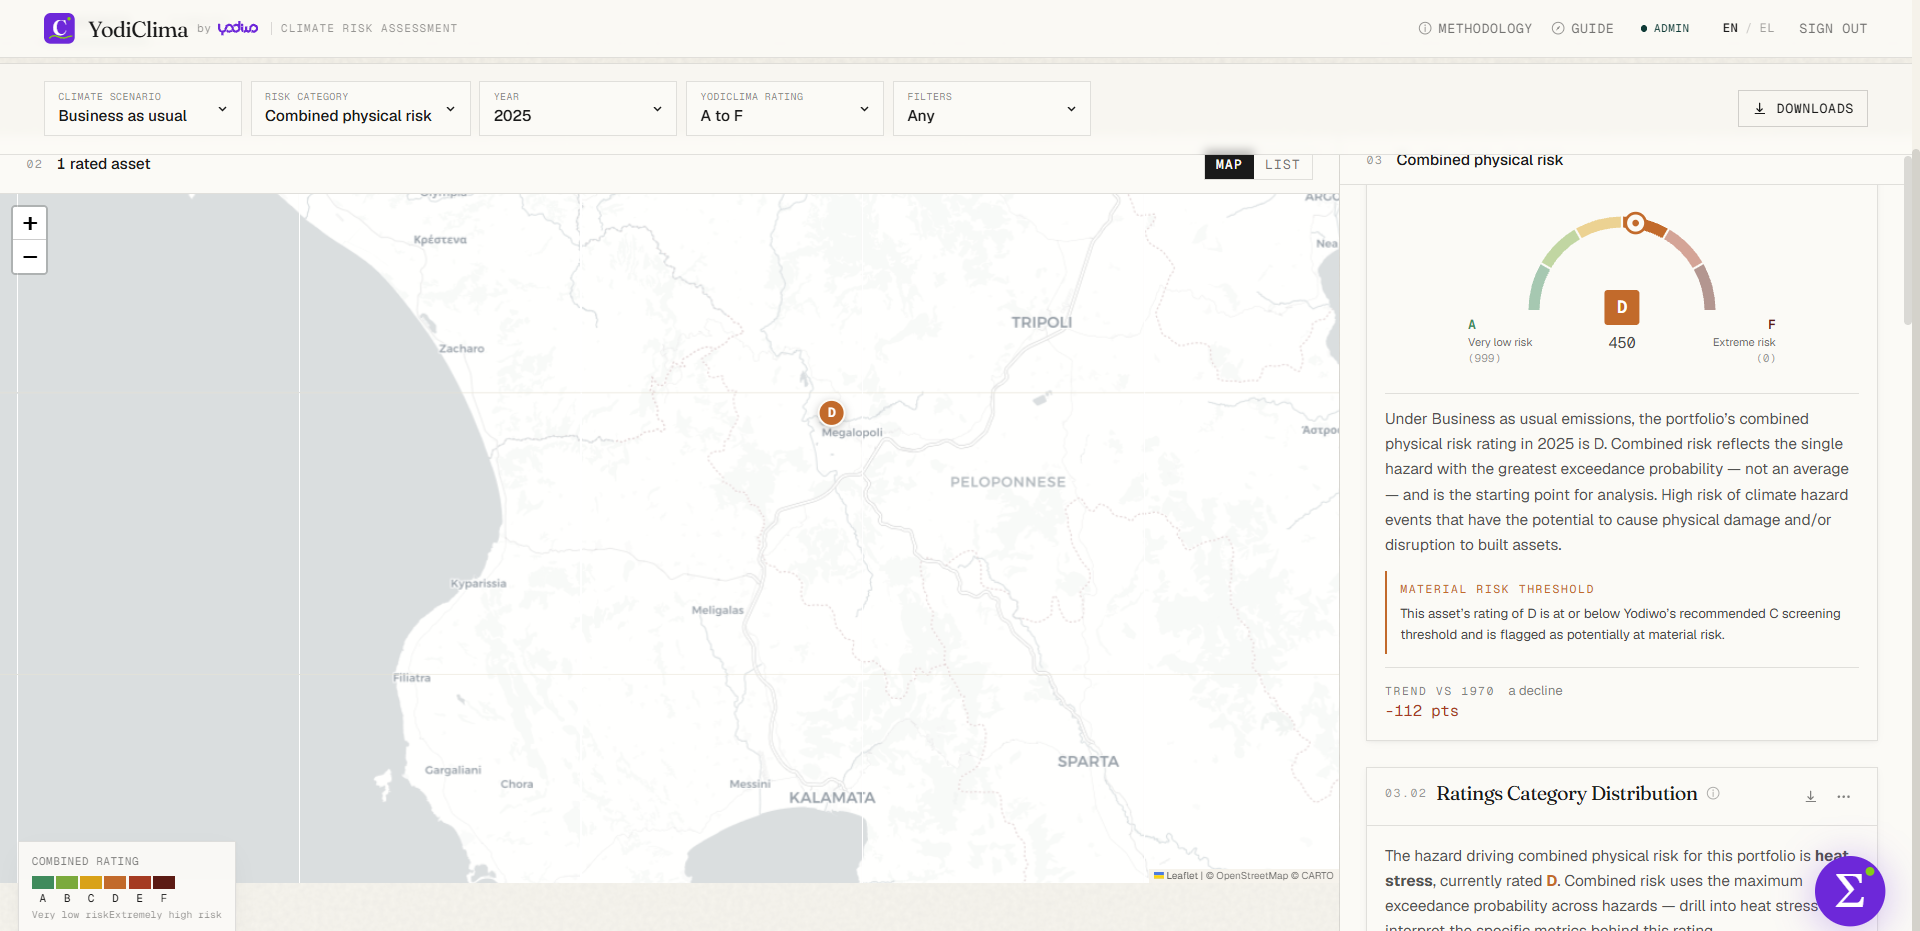Open more options for Ratings Category Distribution

1844,797
